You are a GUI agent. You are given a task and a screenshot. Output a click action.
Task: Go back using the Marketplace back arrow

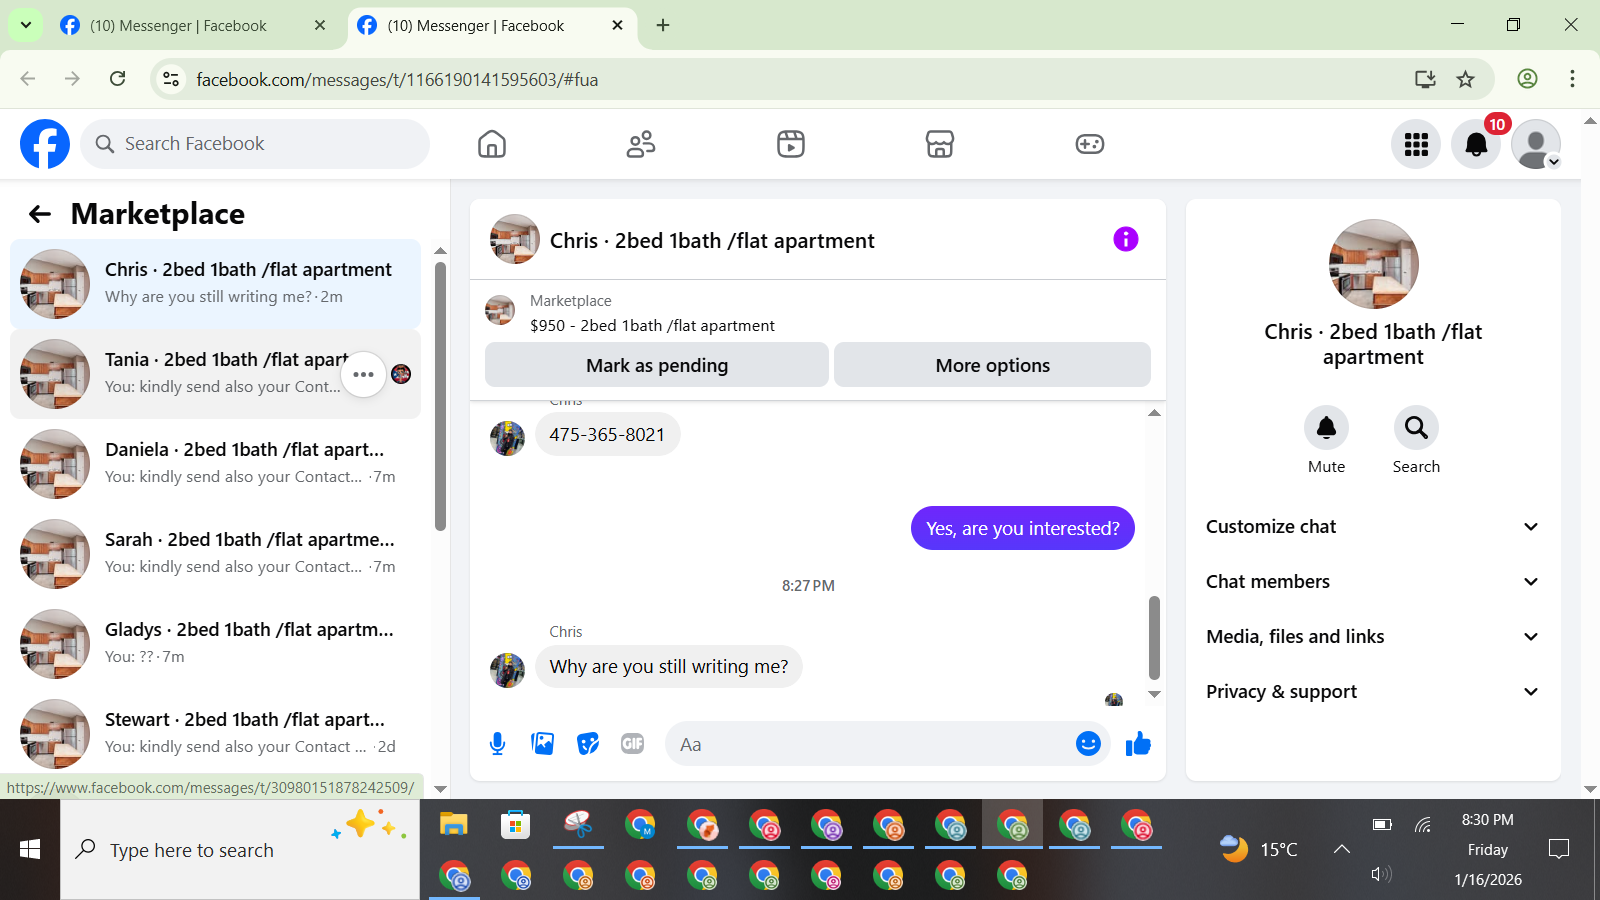click(x=39, y=214)
